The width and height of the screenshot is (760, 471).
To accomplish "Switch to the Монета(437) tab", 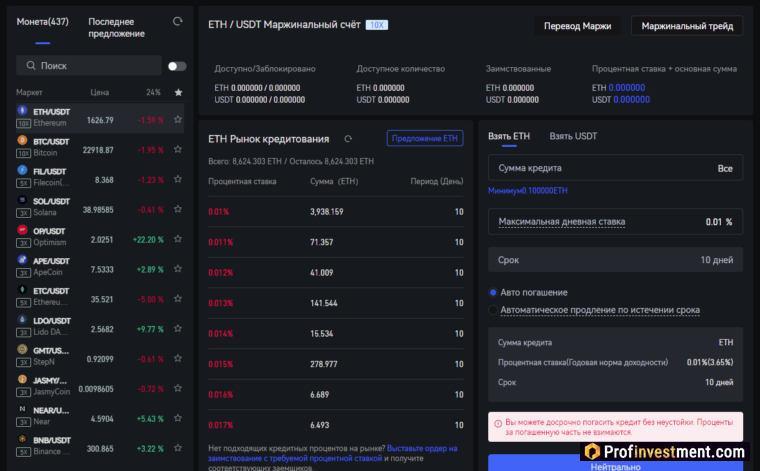I will click(x=43, y=22).
